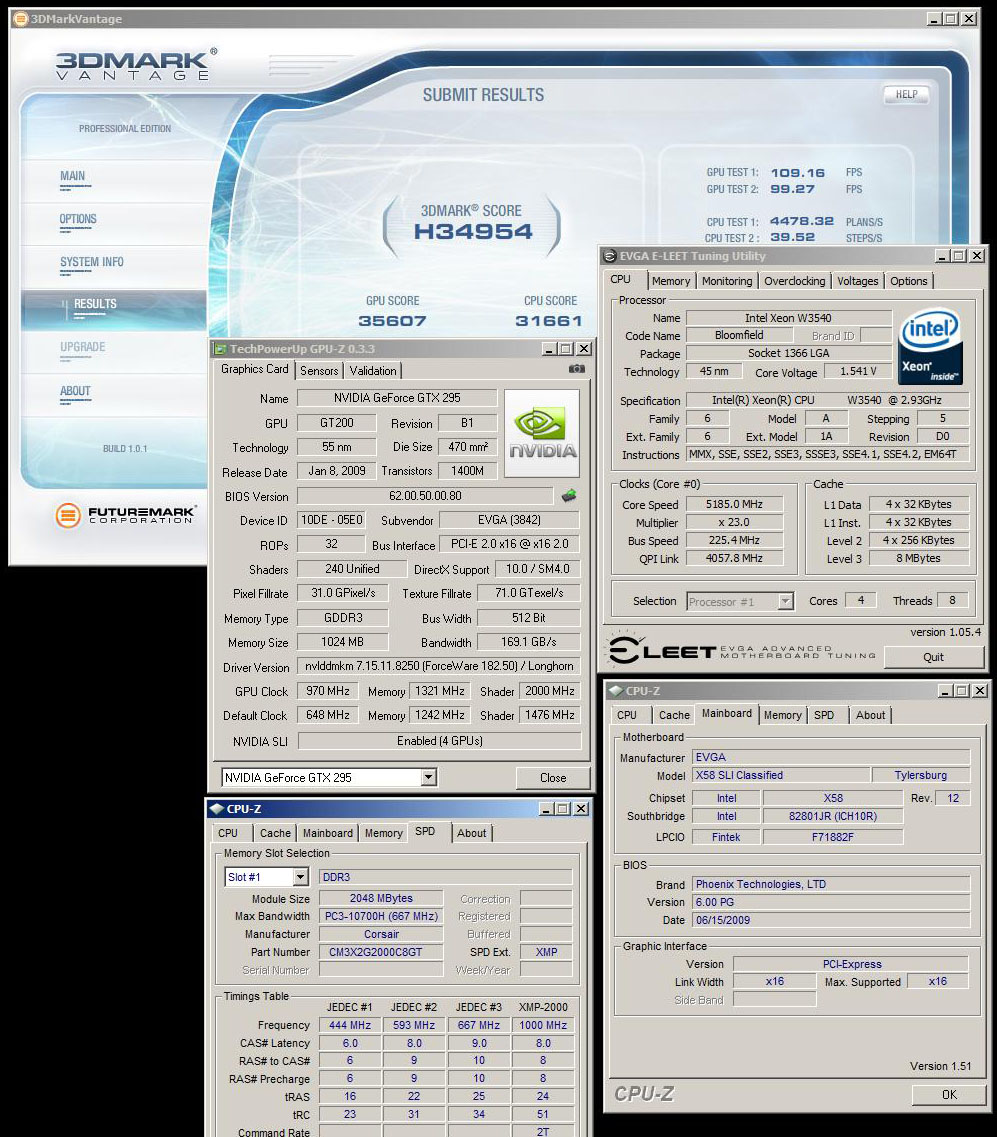The height and width of the screenshot is (1137, 997).
Task: Click the Intel Xeon inside logo in E-LEET
Action: pos(930,347)
